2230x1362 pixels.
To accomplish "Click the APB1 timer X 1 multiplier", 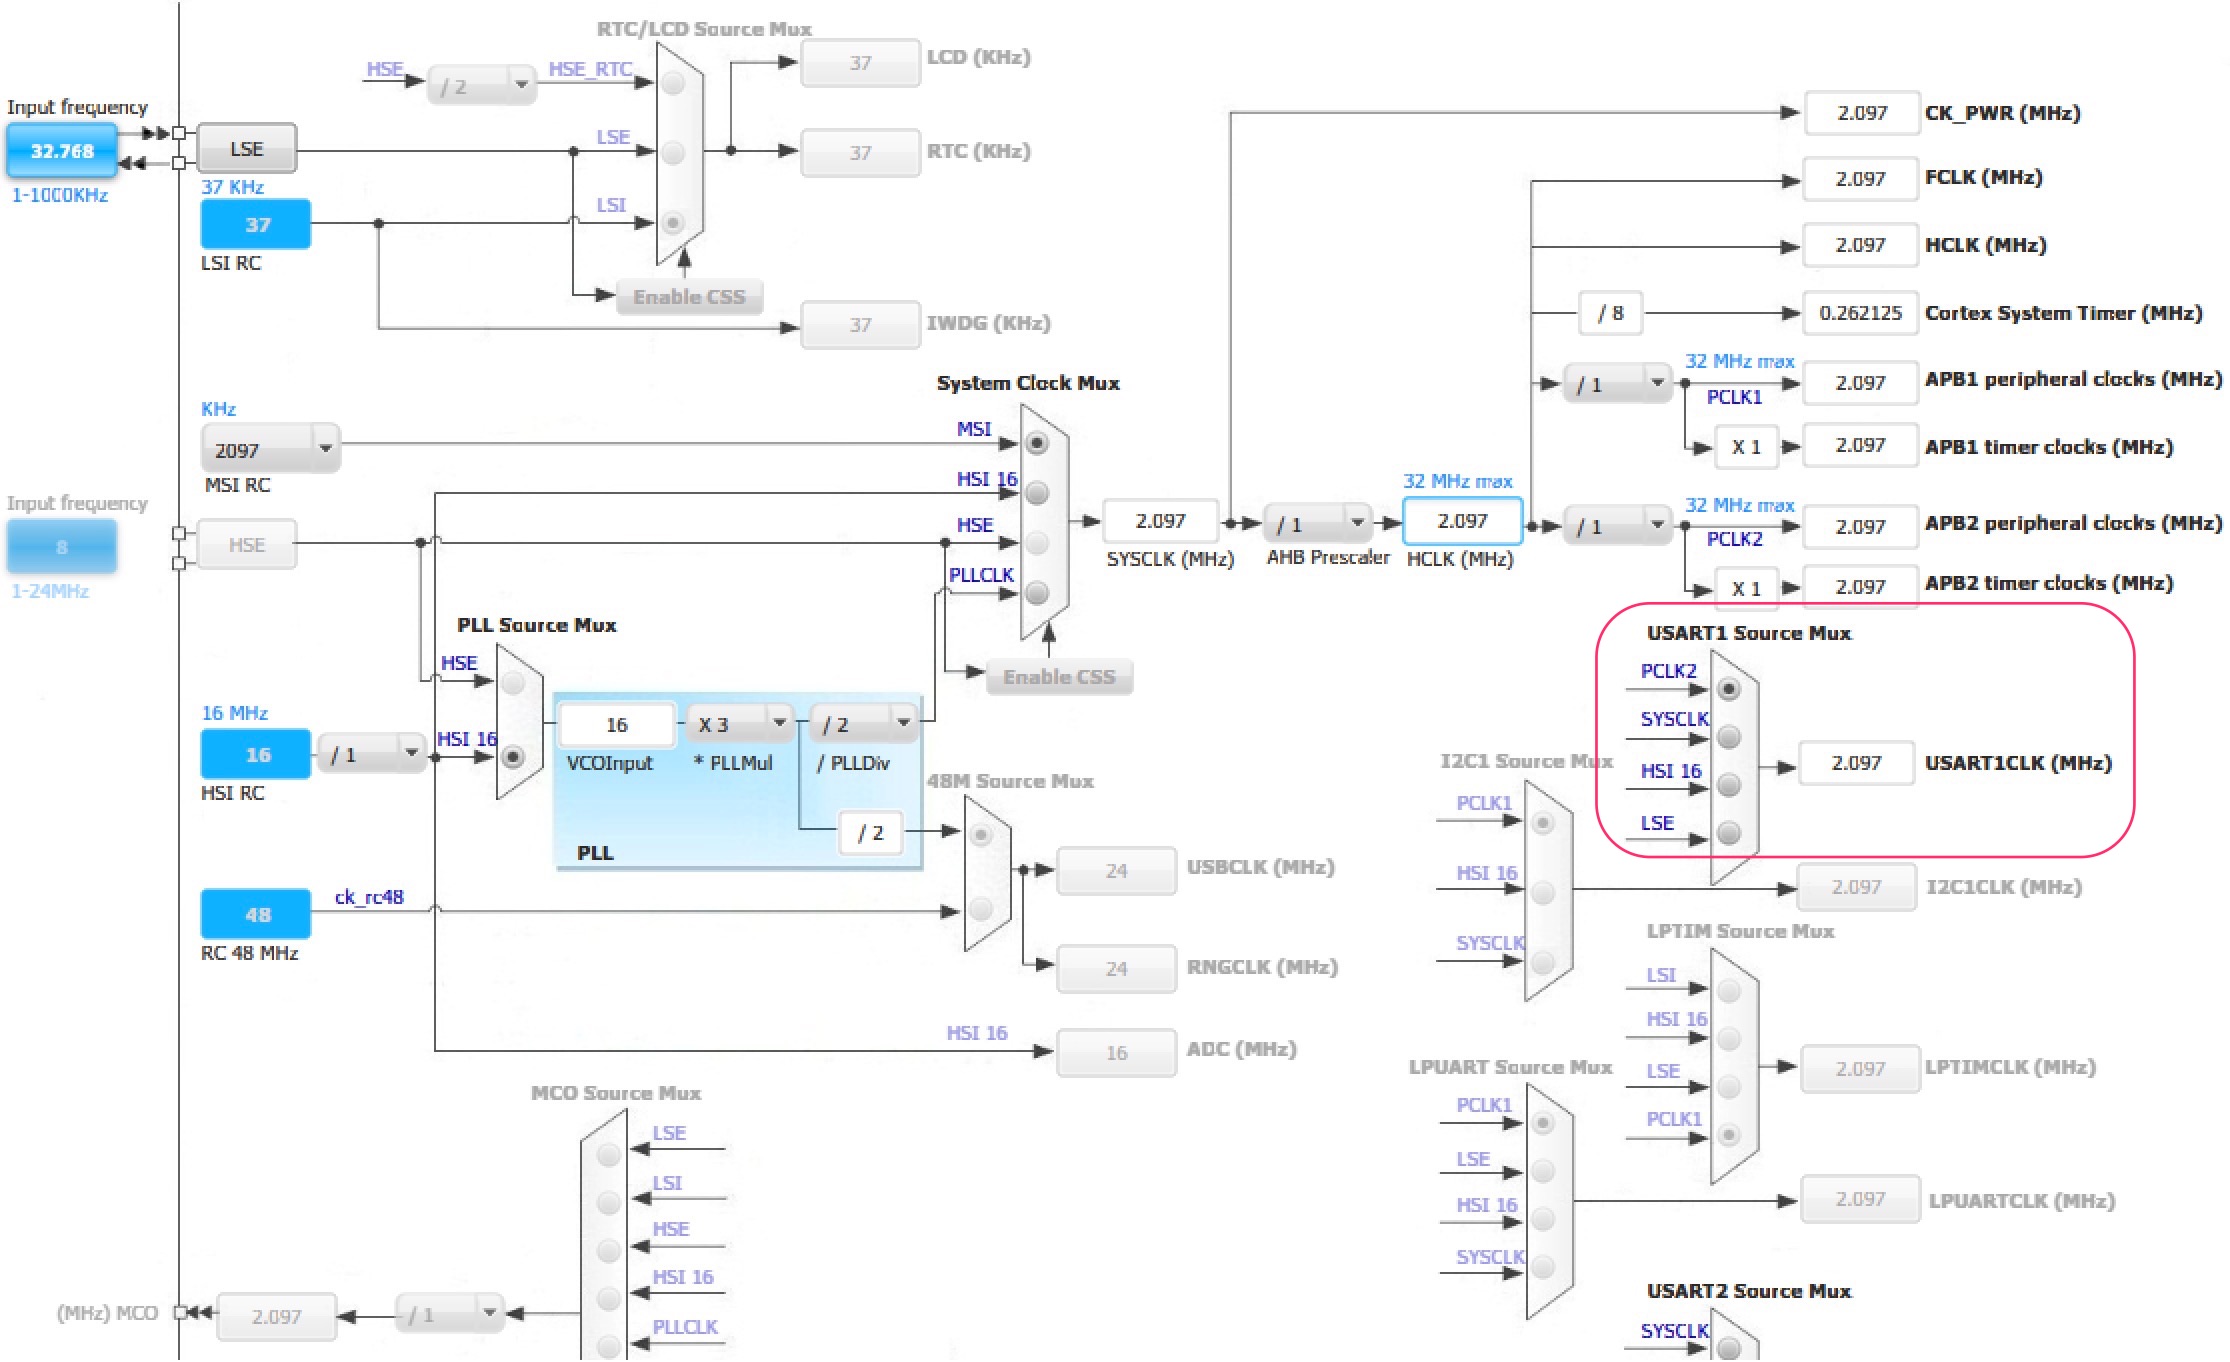I will (1747, 447).
